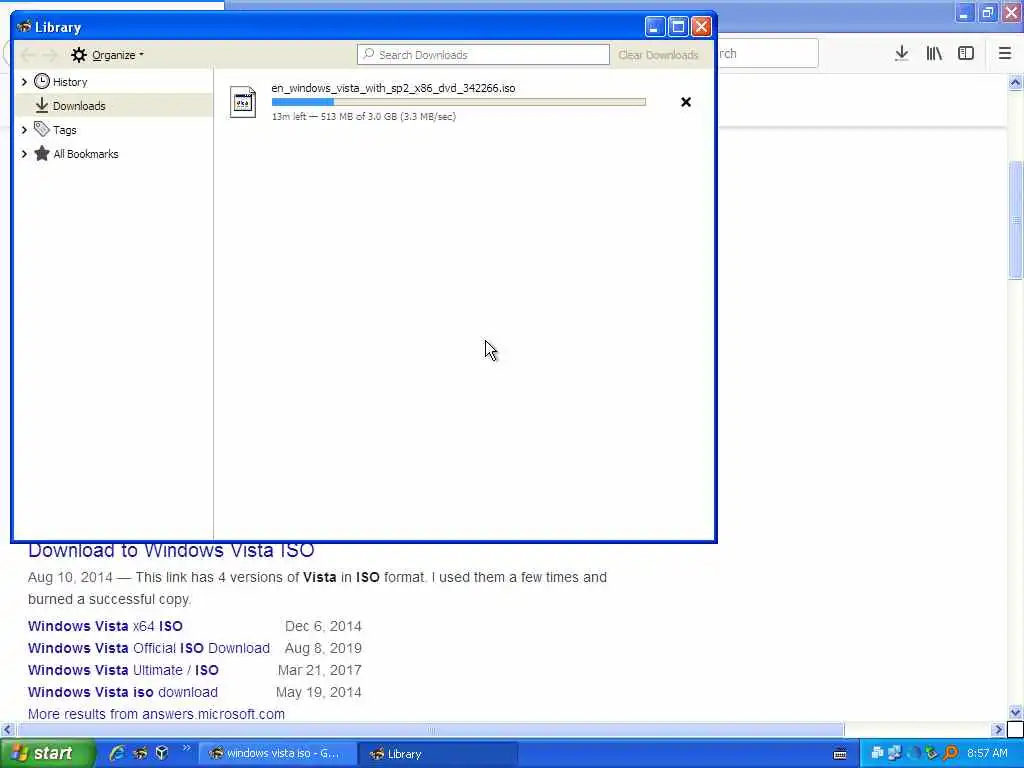Screen dimensions: 1024x768
Task: Click the horizontal scrollbar left arrow
Action: (7, 729)
